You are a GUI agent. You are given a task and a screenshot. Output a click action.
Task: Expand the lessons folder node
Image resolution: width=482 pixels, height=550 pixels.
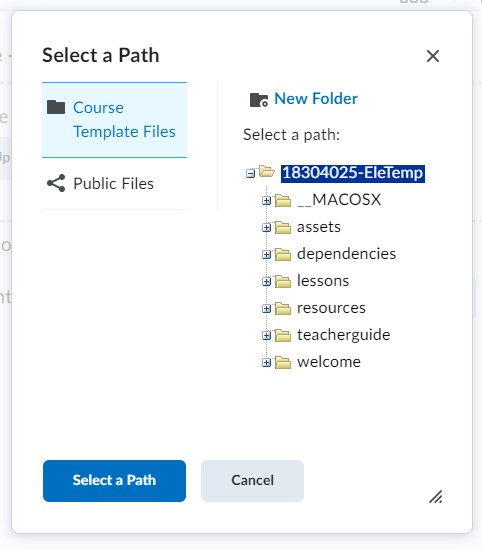coord(267,281)
